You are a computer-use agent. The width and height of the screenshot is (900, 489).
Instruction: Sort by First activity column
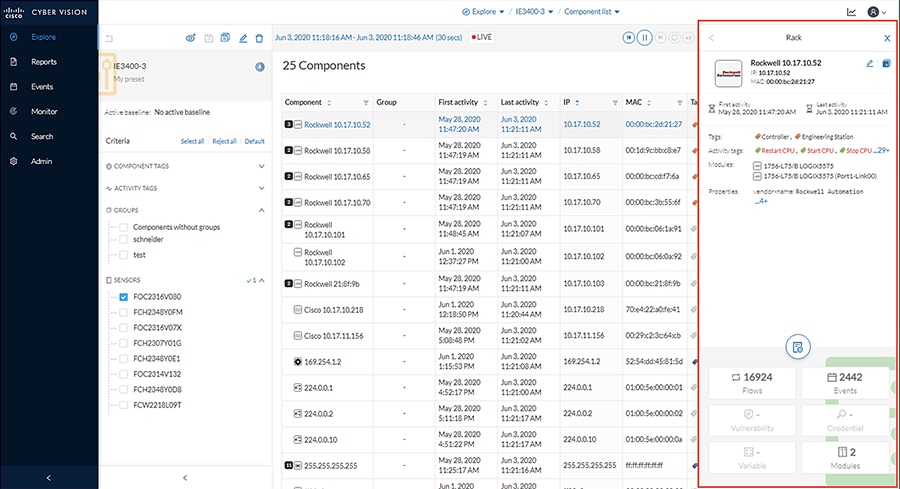click(486, 103)
